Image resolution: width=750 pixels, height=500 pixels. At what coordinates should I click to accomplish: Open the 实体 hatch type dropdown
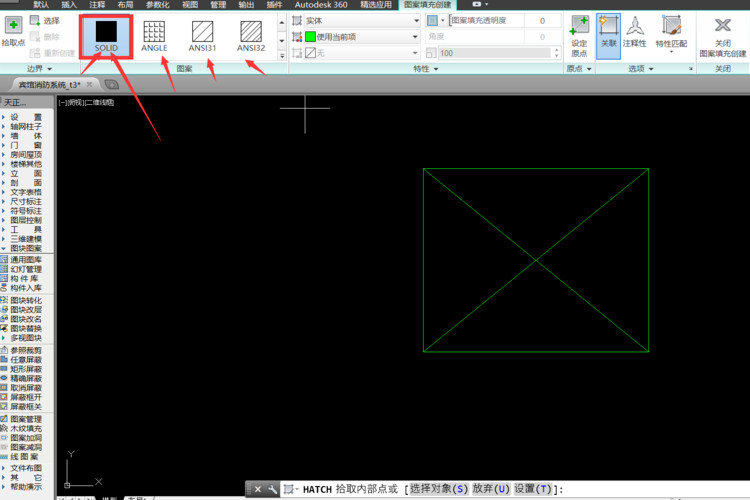pyautogui.click(x=416, y=21)
